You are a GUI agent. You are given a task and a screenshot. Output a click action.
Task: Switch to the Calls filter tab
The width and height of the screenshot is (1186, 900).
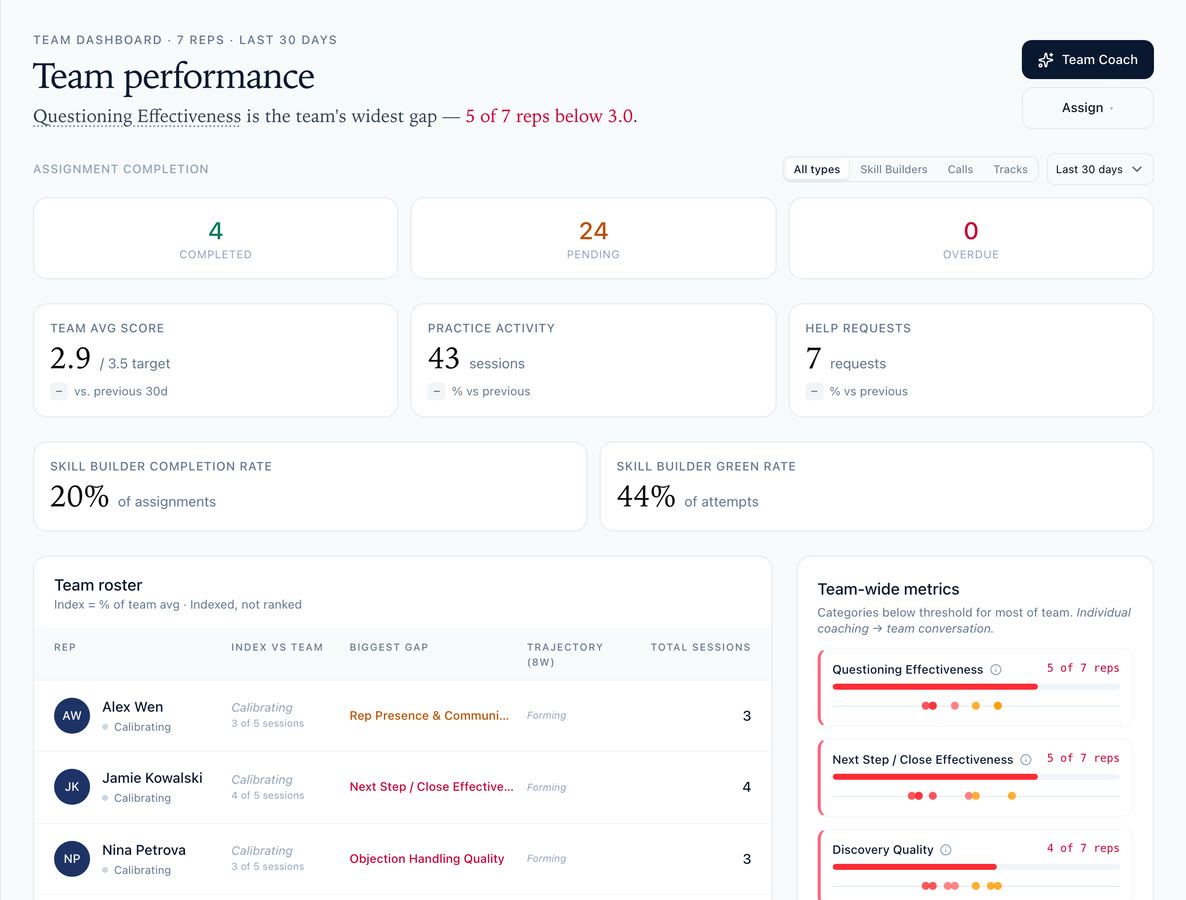click(960, 169)
